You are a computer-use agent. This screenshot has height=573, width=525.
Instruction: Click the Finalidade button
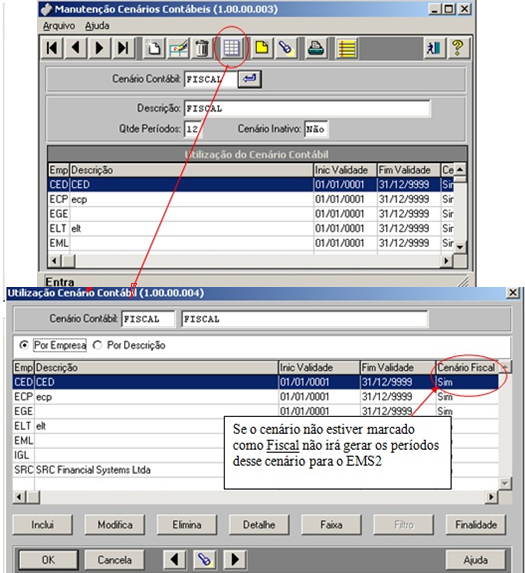pyautogui.click(x=476, y=525)
